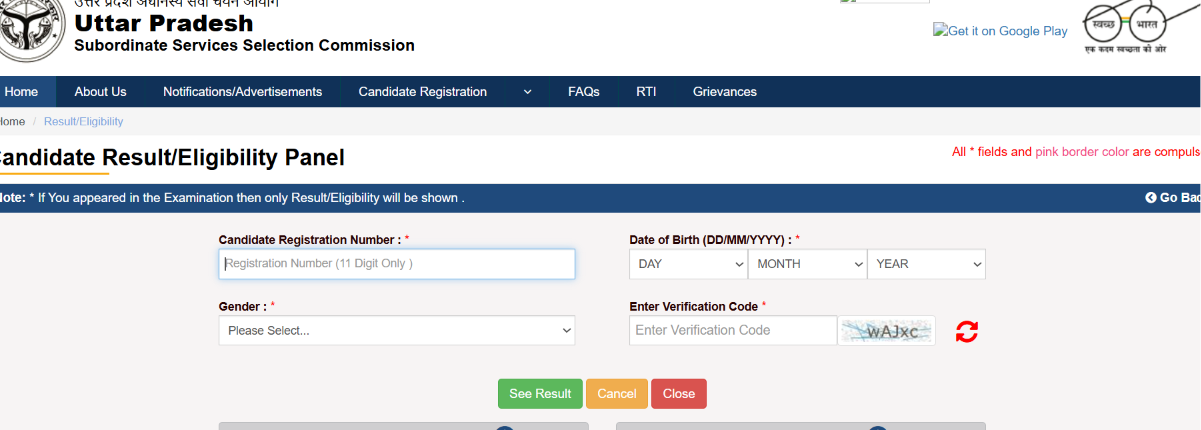1201x430 pixels.
Task: Click the red Close button
Action: pos(679,394)
